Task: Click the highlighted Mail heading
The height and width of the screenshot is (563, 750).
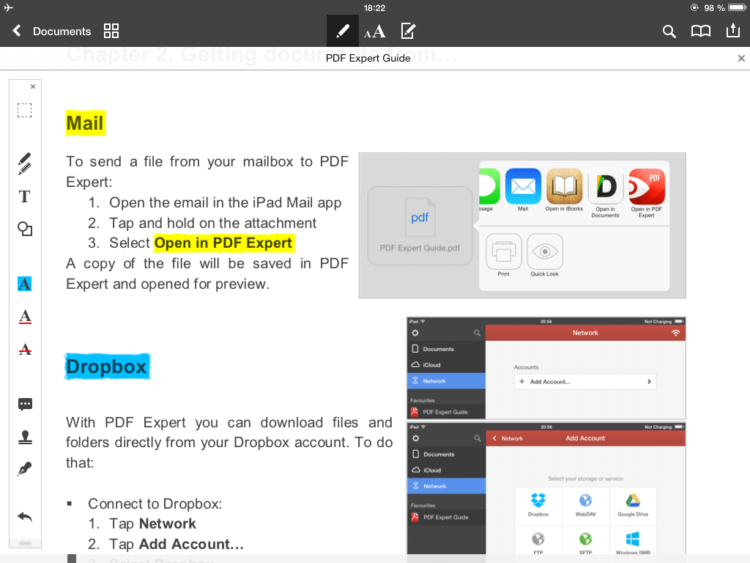Action: (x=85, y=123)
